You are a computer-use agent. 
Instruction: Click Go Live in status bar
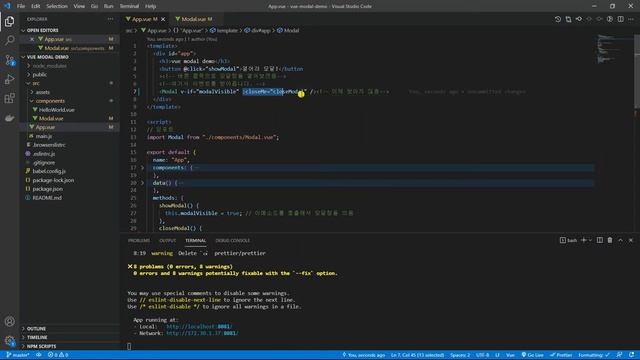coord(533,355)
